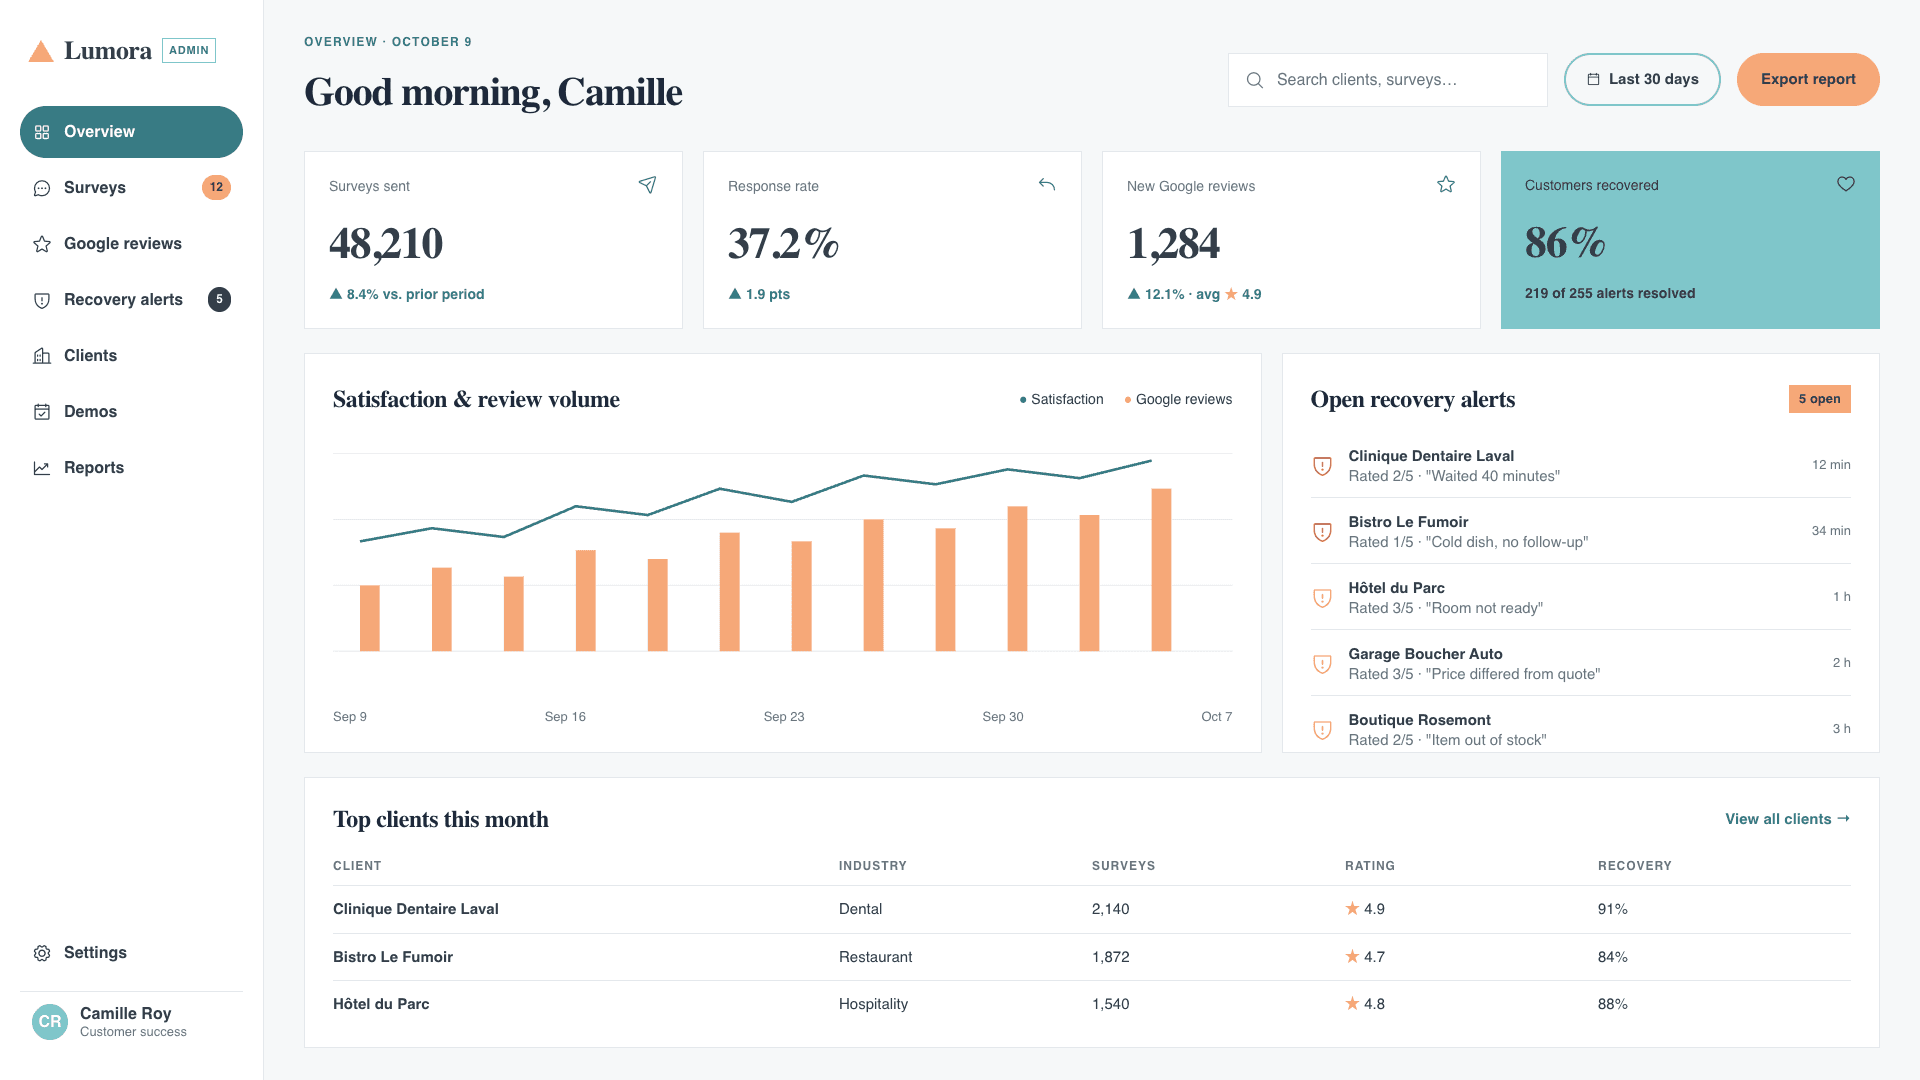Click the tallest orange bar near Oct 7
This screenshot has height=1080, width=1920.
pyautogui.click(x=1161, y=570)
